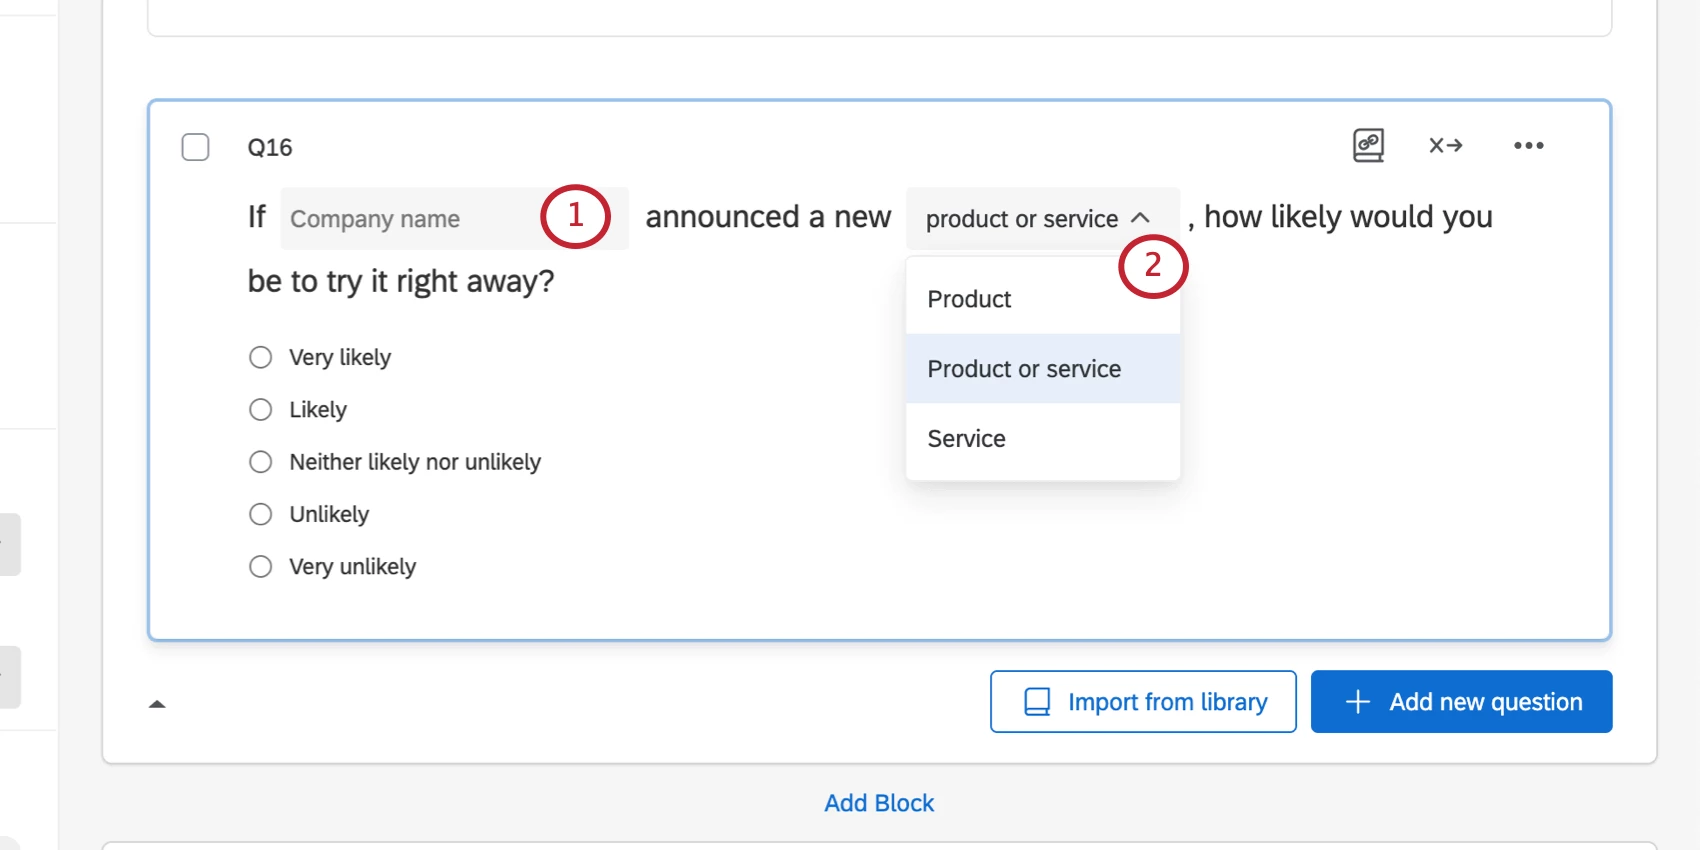Select the "Very likely" radio option

[x=261, y=357]
